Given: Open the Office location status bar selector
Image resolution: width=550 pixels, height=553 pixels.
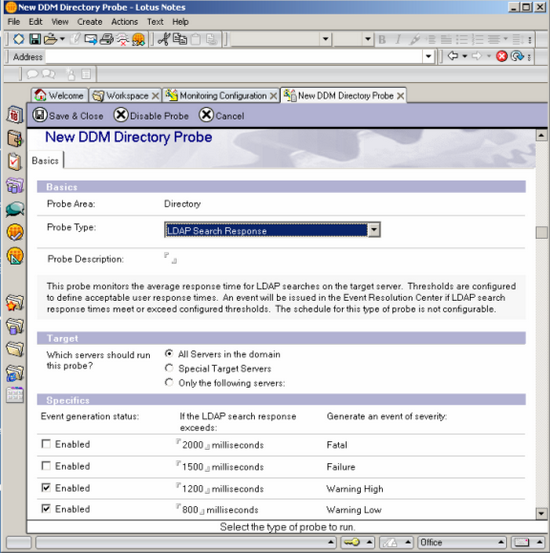Looking at the screenshot, I should [461, 542].
